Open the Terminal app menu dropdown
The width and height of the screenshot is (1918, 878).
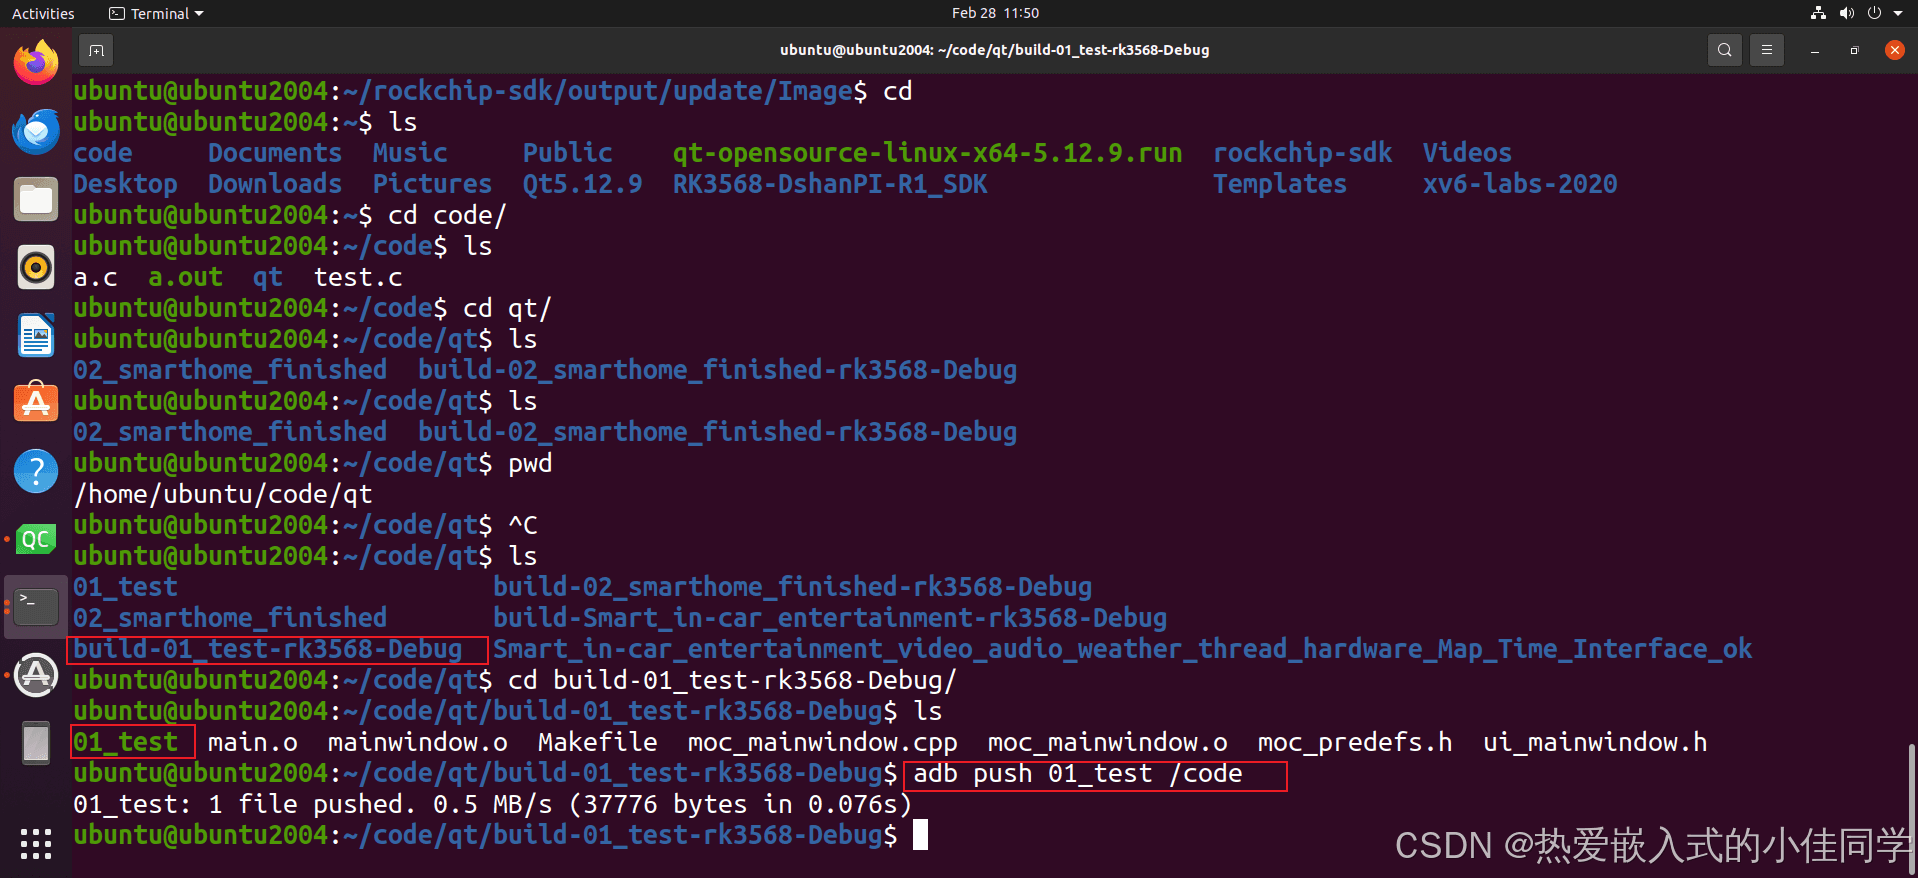(x=156, y=13)
